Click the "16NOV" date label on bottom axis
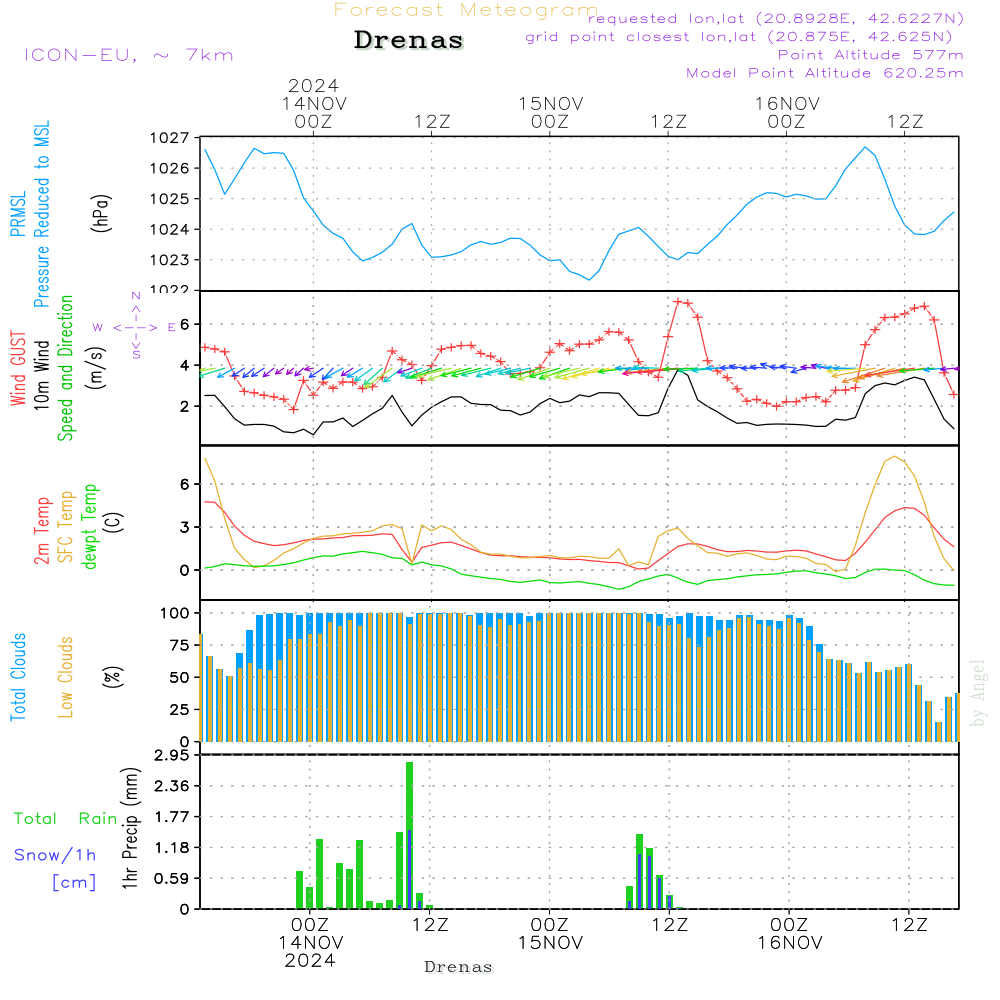 (x=790, y=943)
